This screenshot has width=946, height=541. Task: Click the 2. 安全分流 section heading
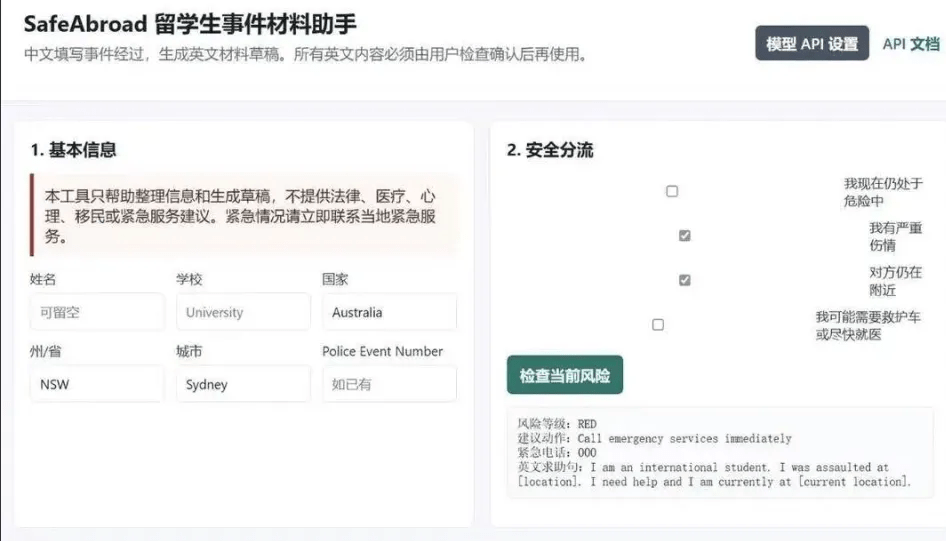550,150
